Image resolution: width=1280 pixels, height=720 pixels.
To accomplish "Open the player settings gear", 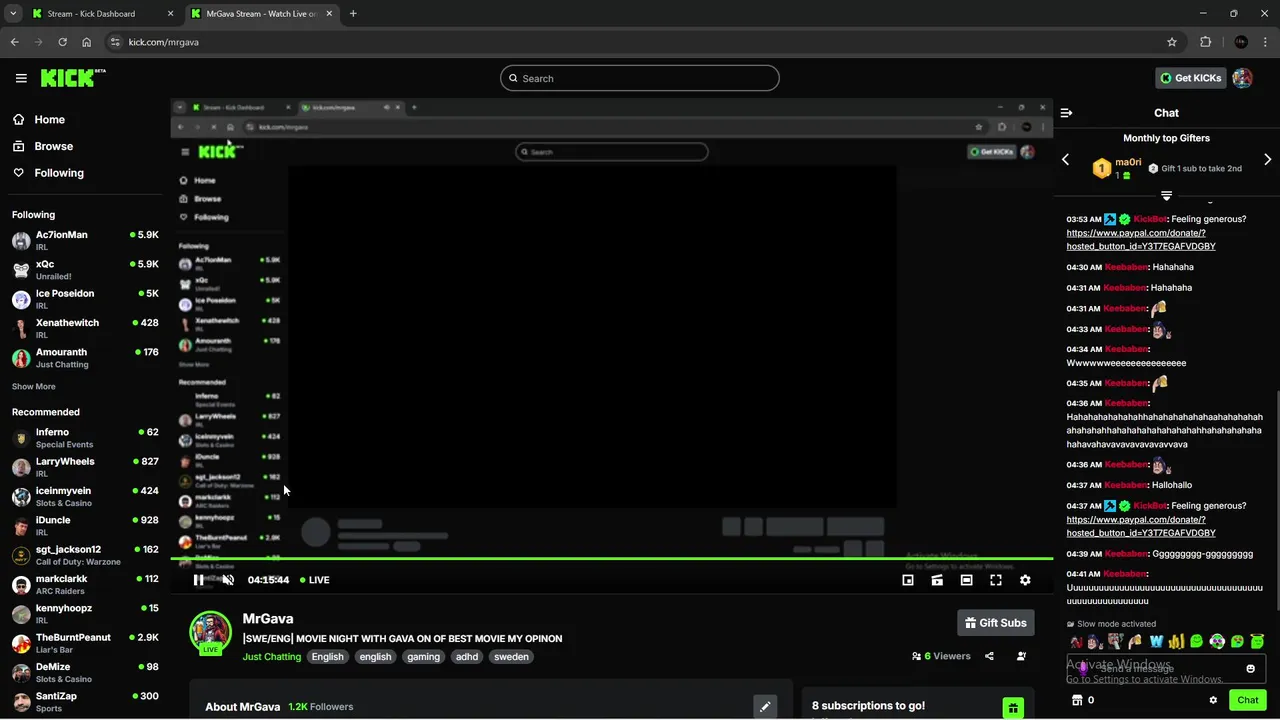I will click(x=1025, y=580).
